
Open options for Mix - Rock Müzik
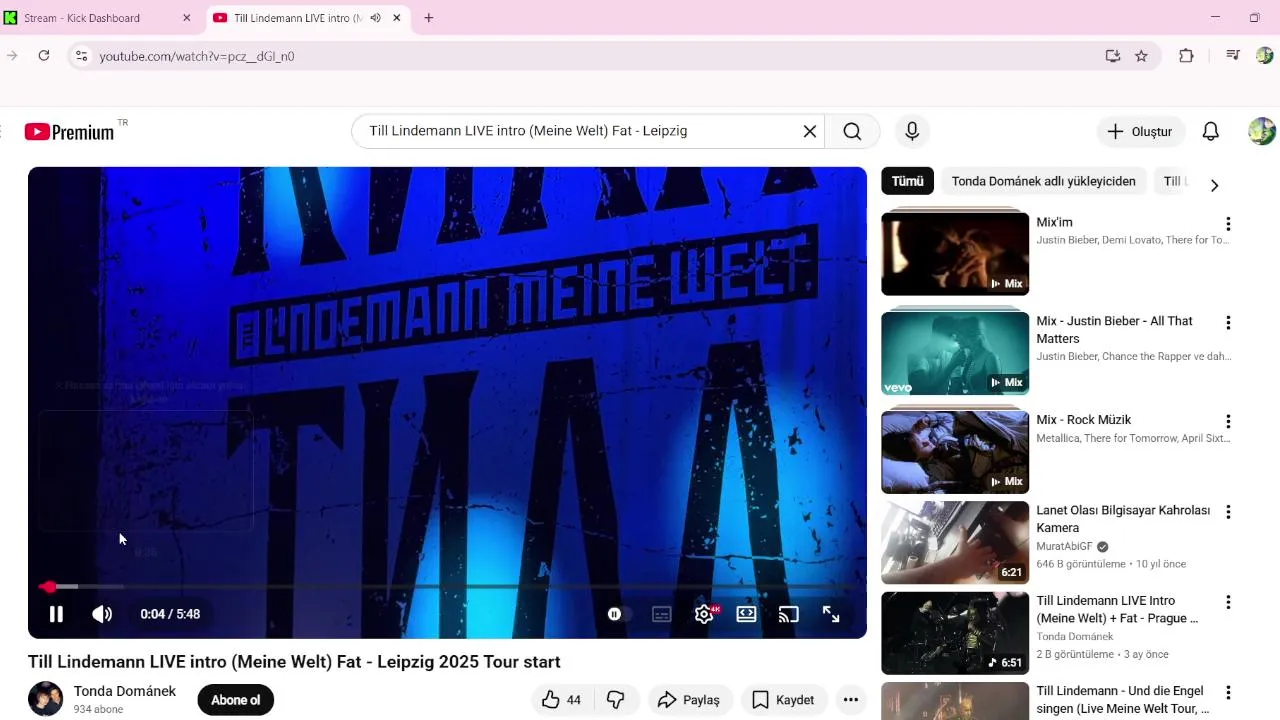pyautogui.click(x=1228, y=422)
